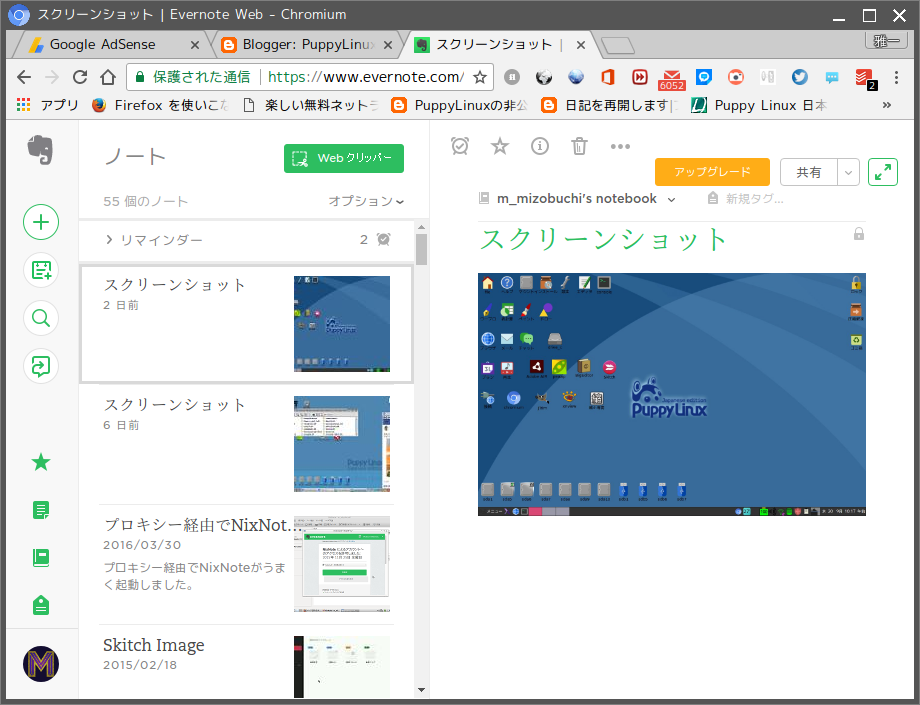Open search from the left sidebar magnifier

click(x=41, y=318)
